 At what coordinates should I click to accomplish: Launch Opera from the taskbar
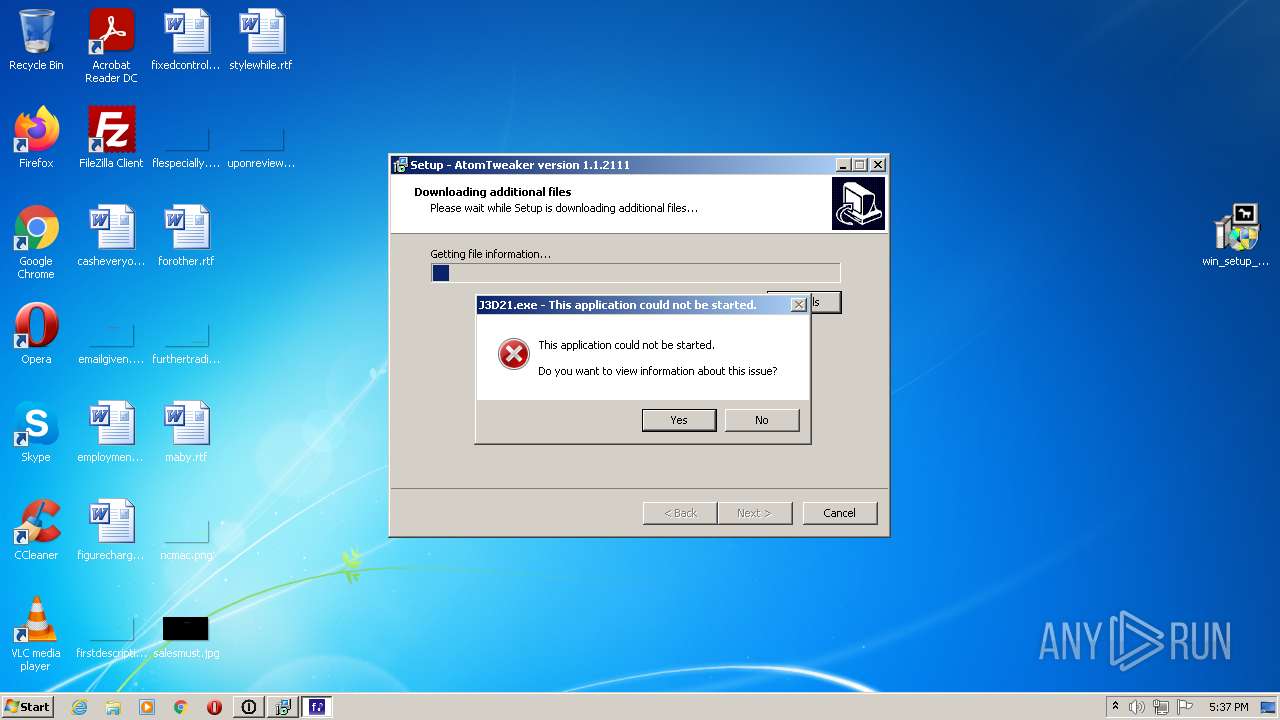click(x=215, y=707)
